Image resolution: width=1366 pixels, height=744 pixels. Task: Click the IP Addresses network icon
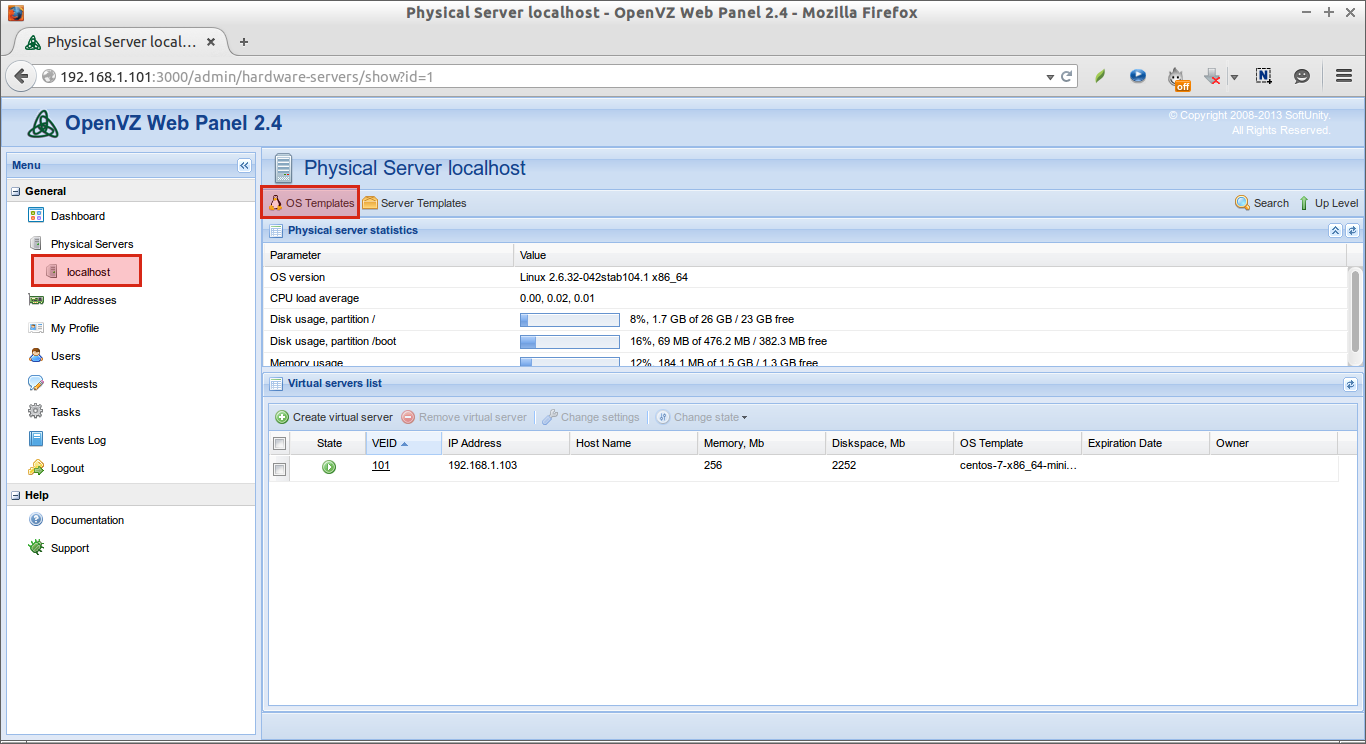click(36, 299)
